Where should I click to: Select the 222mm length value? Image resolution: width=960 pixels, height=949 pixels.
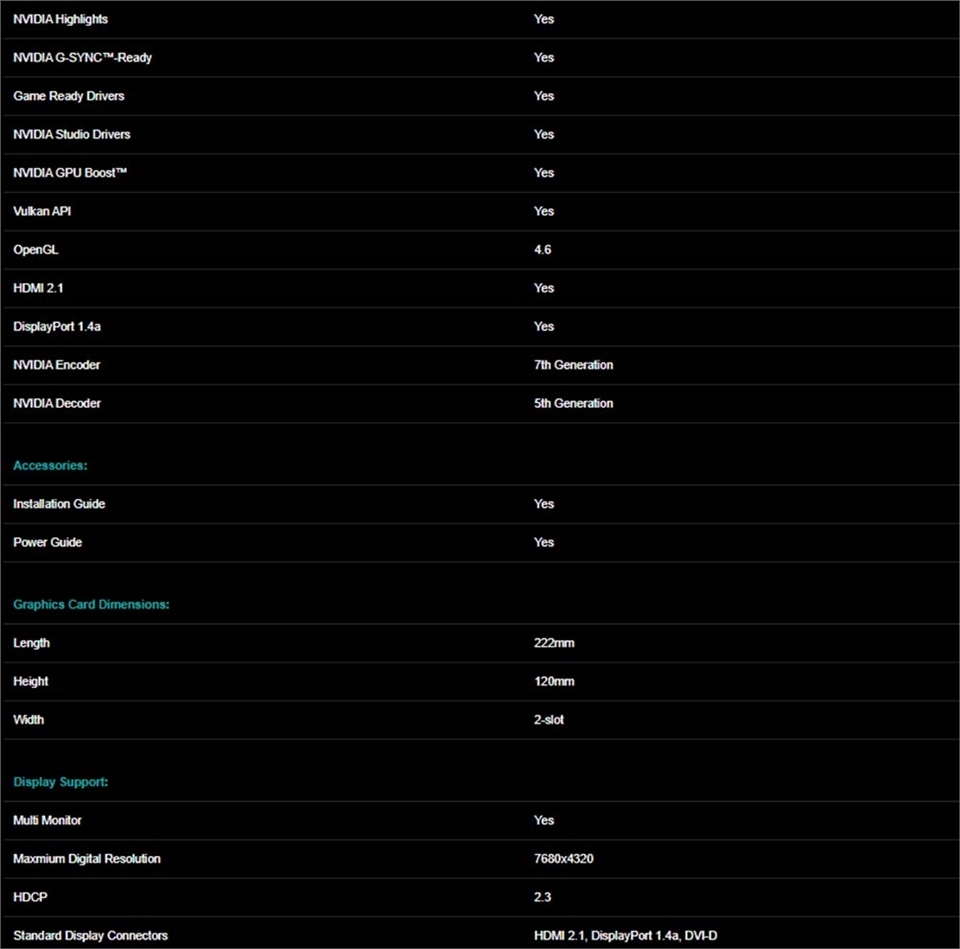(x=554, y=643)
